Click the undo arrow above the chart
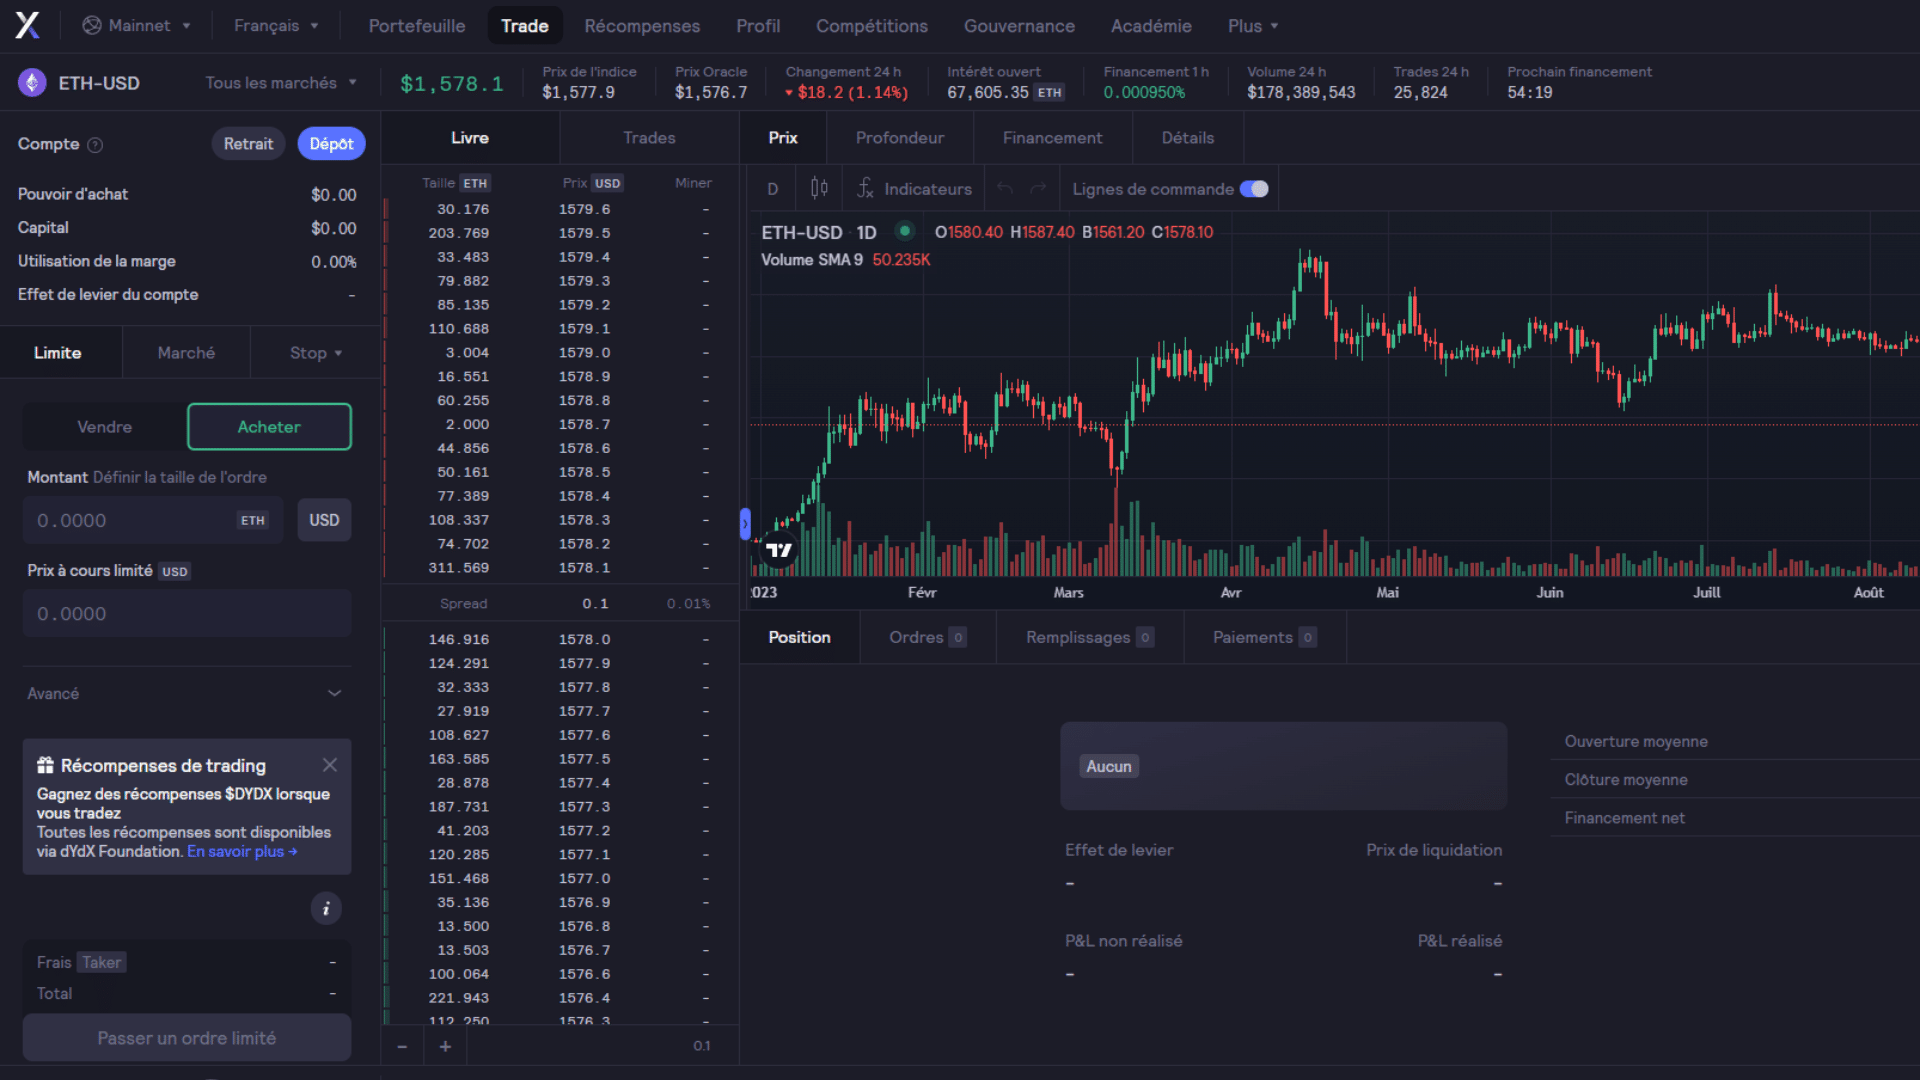The image size is (1920, 1080). [x=1003, y=188]
